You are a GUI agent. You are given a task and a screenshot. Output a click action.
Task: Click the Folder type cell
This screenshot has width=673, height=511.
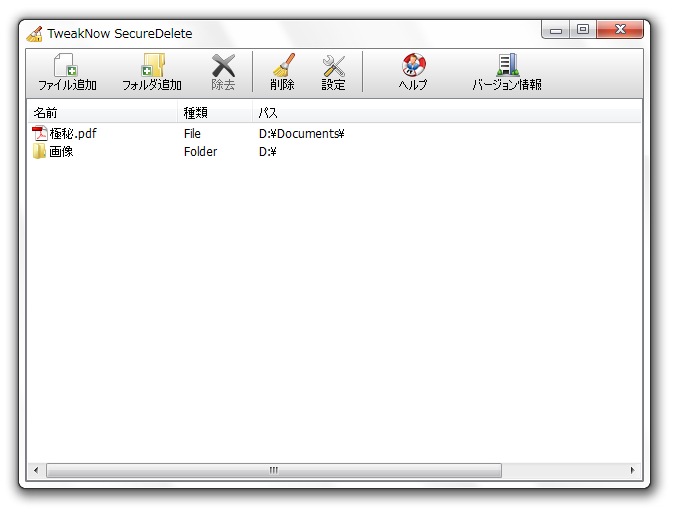[200, 151]
